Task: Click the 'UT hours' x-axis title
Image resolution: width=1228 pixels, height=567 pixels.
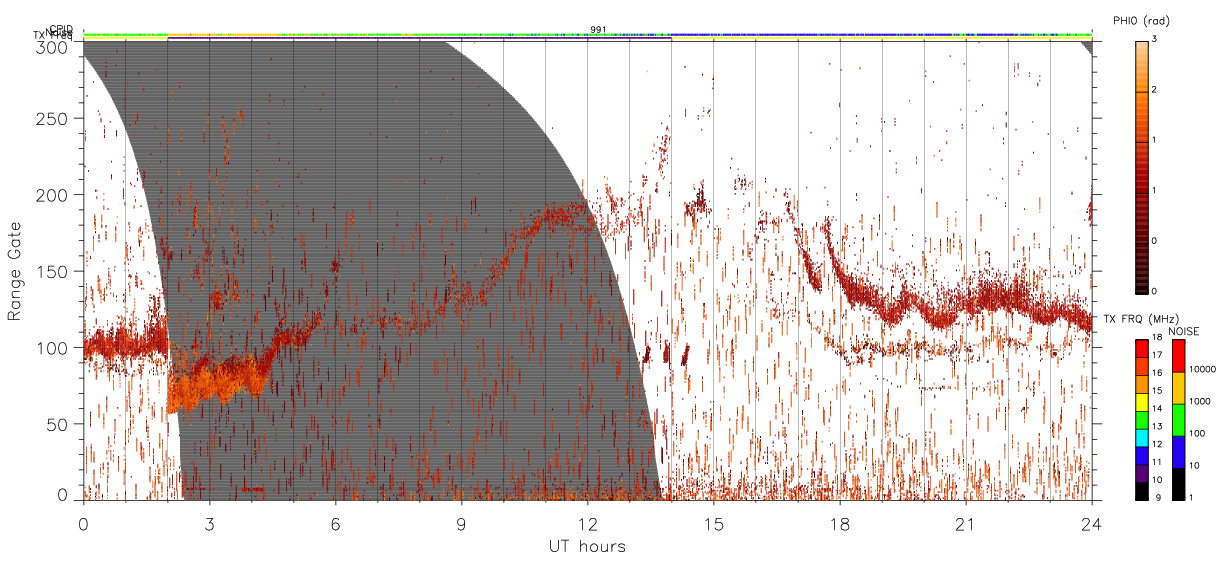Action: click(x=587, y=546)
